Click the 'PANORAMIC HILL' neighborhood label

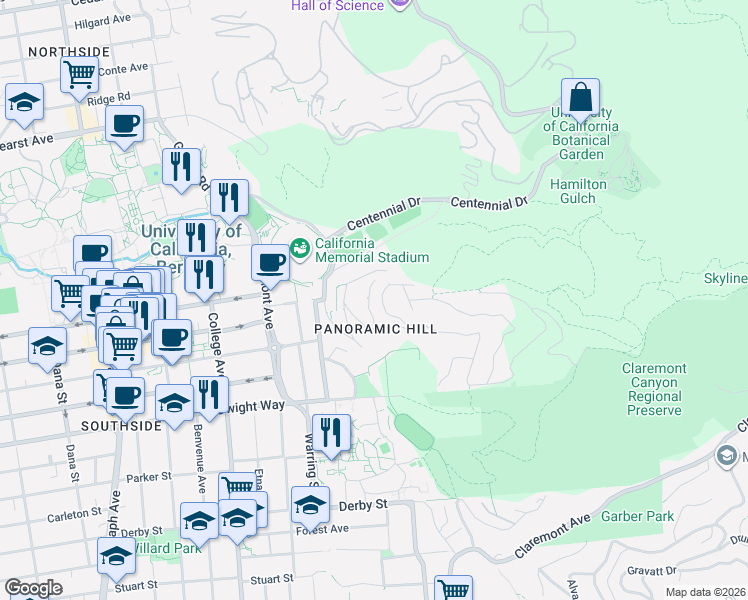tap(376, 329)
